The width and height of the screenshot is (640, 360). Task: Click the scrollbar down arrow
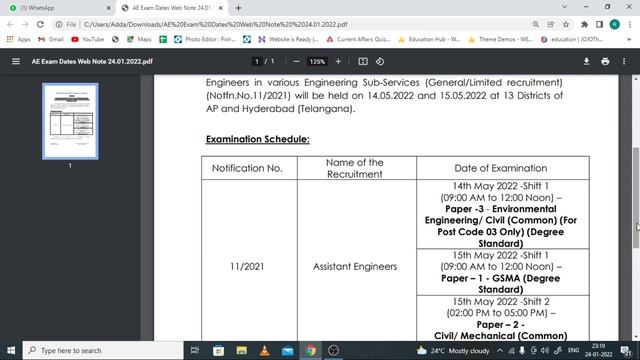(636, 337)
